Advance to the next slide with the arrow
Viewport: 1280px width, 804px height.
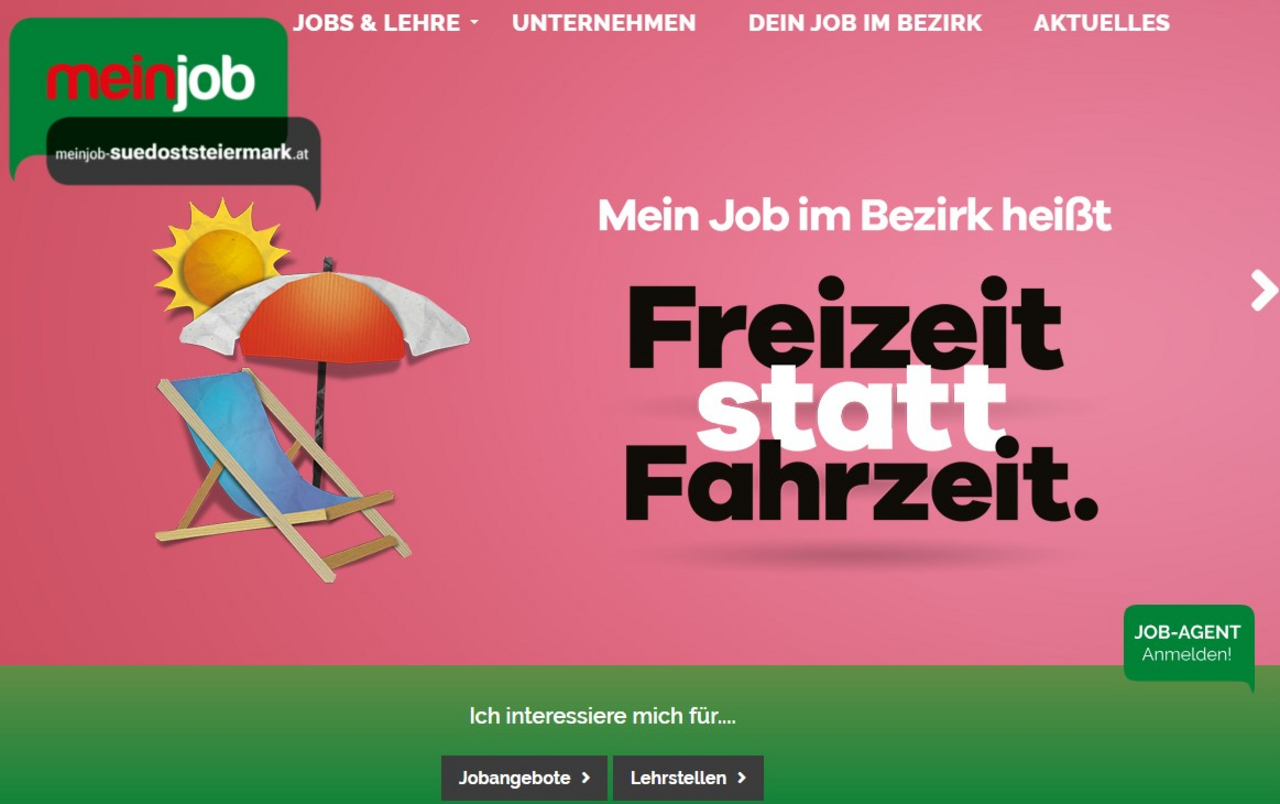1264,291
